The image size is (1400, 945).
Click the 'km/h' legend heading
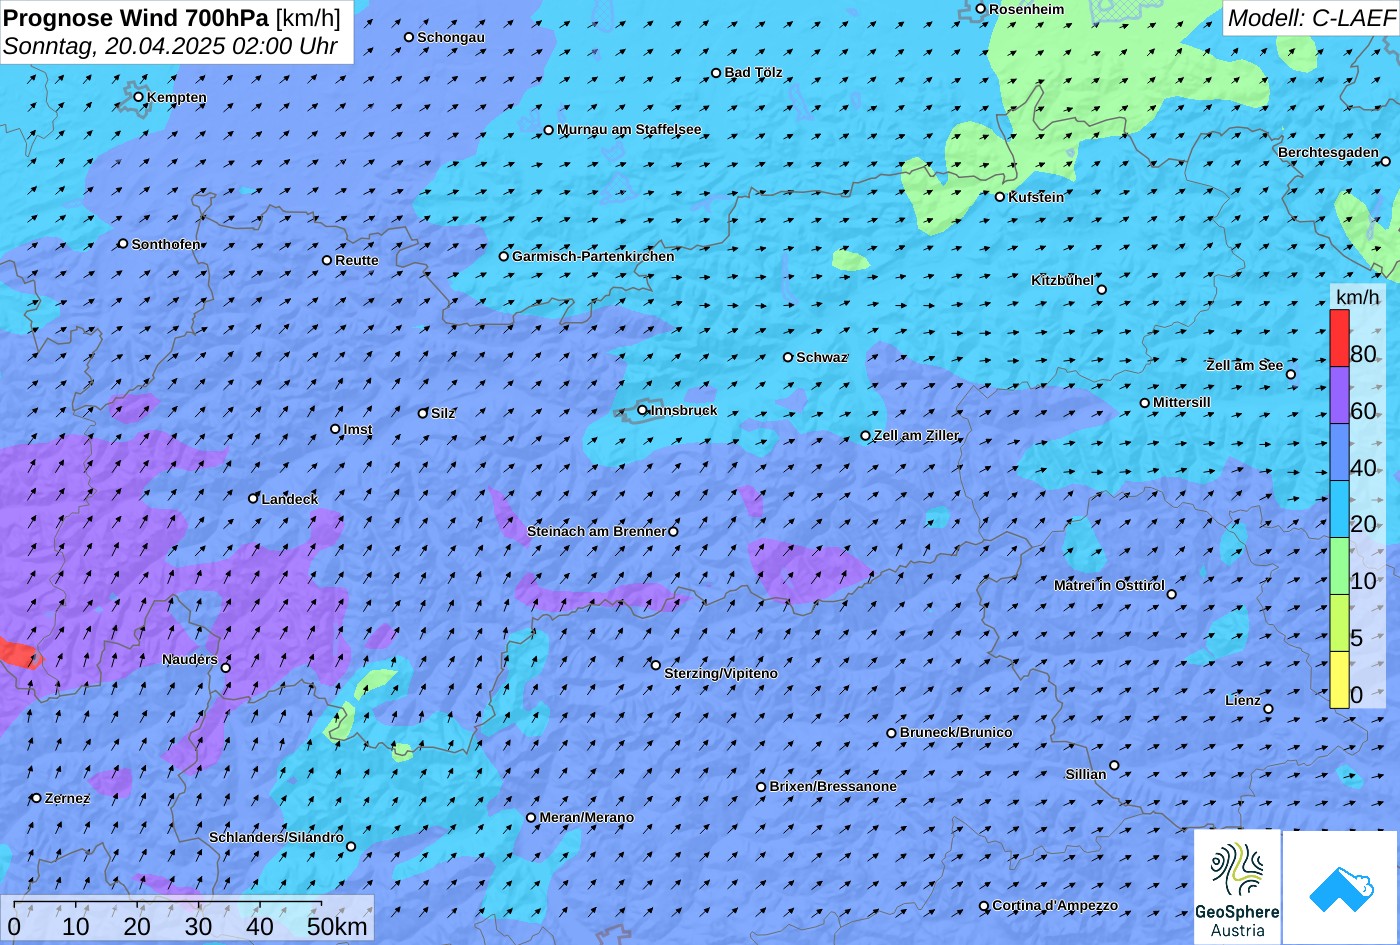pyautogui.click(x=1357, y=297)
